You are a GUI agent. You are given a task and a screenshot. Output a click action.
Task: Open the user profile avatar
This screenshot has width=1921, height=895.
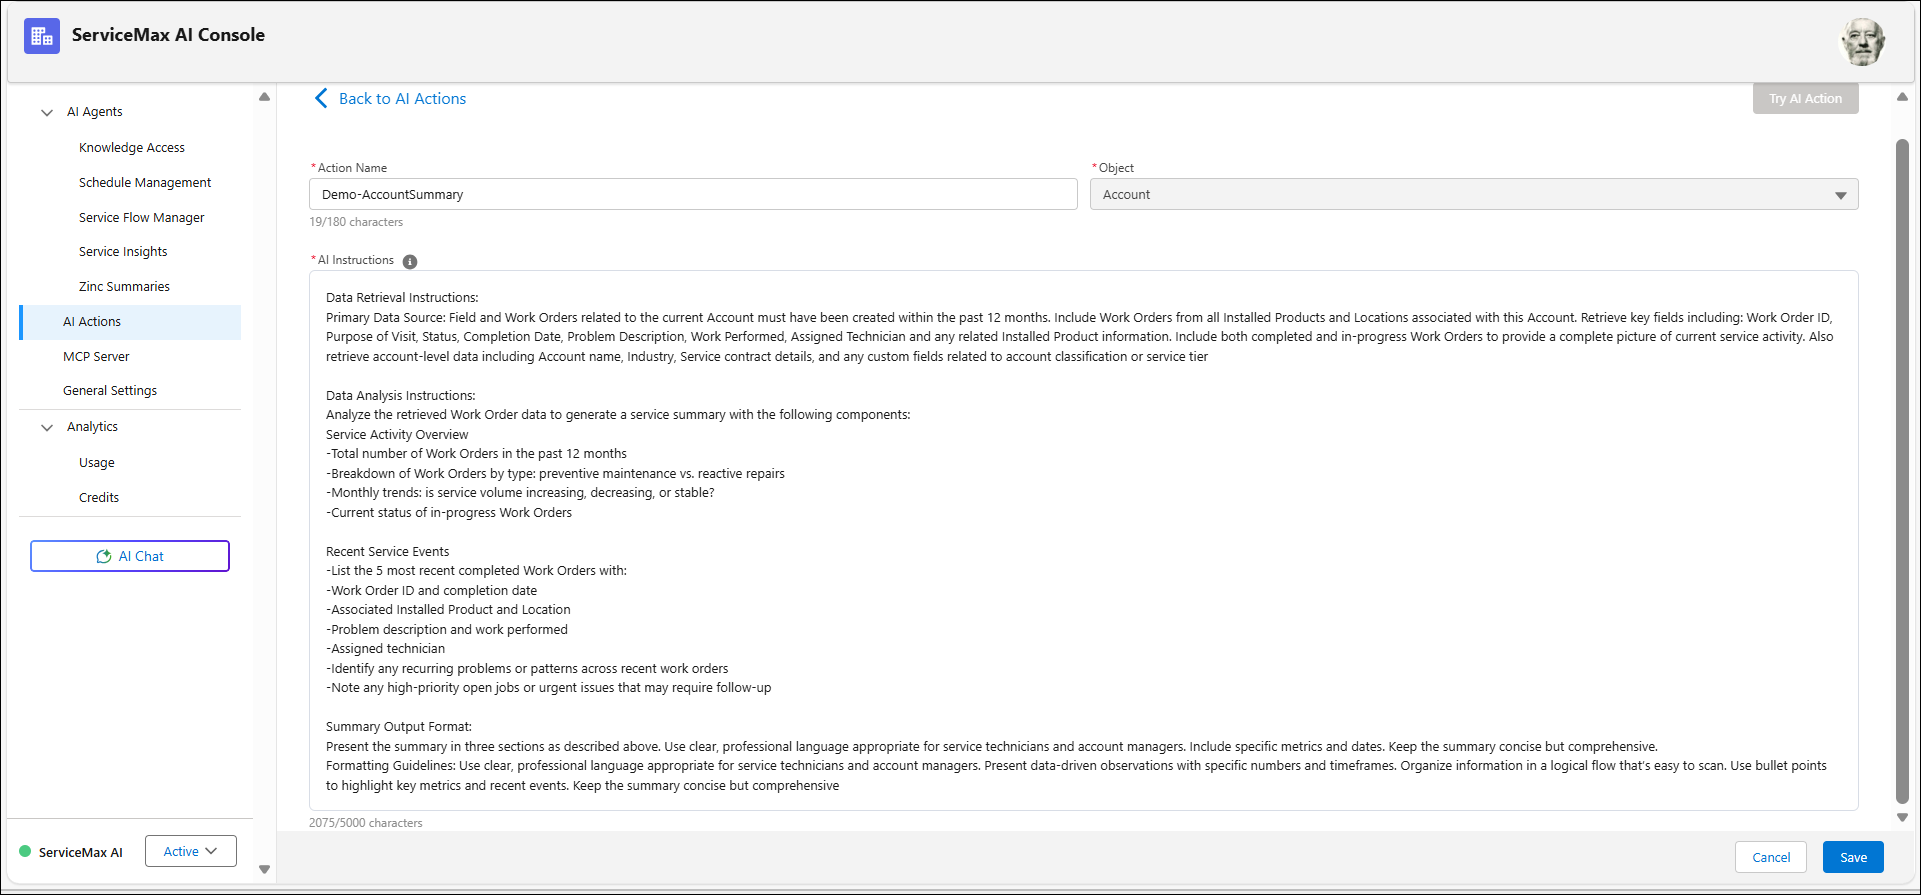(1862, 41)
